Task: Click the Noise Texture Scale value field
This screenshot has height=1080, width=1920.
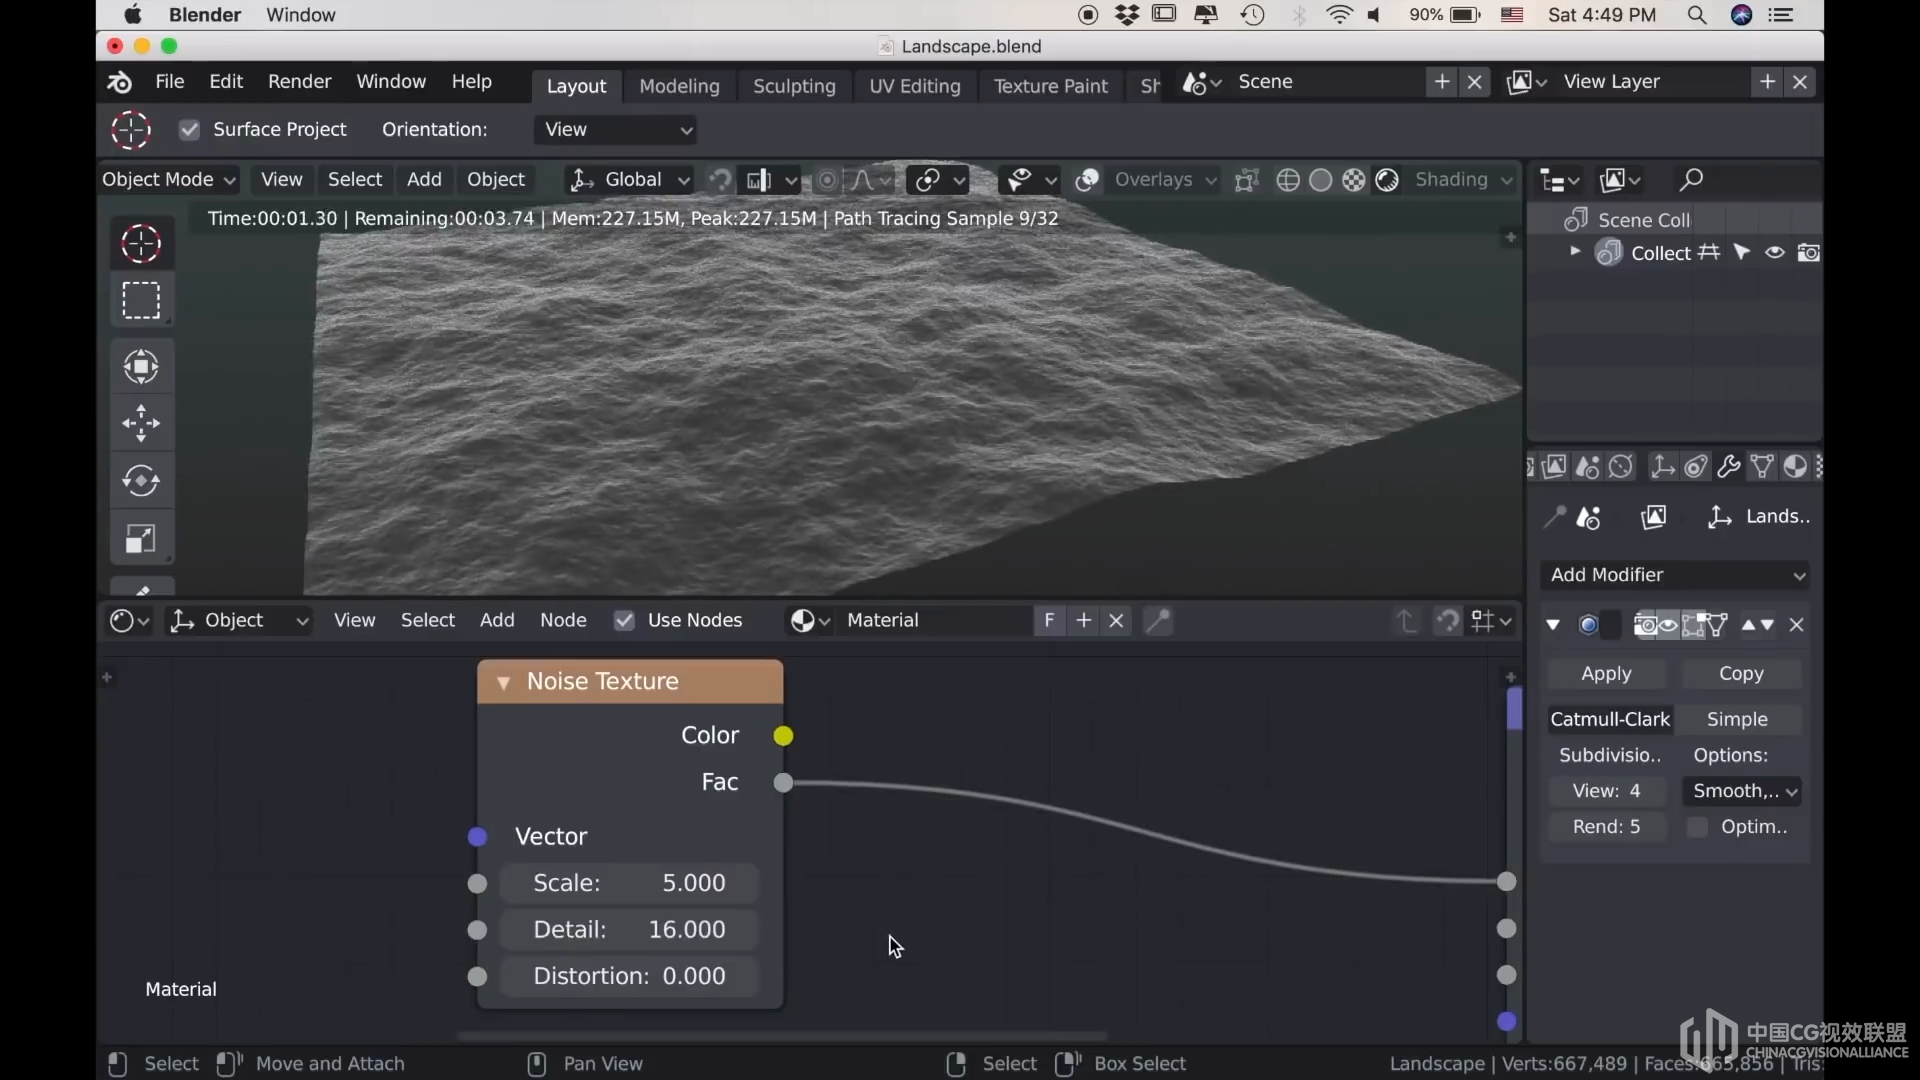Action: tap(629, 884)
